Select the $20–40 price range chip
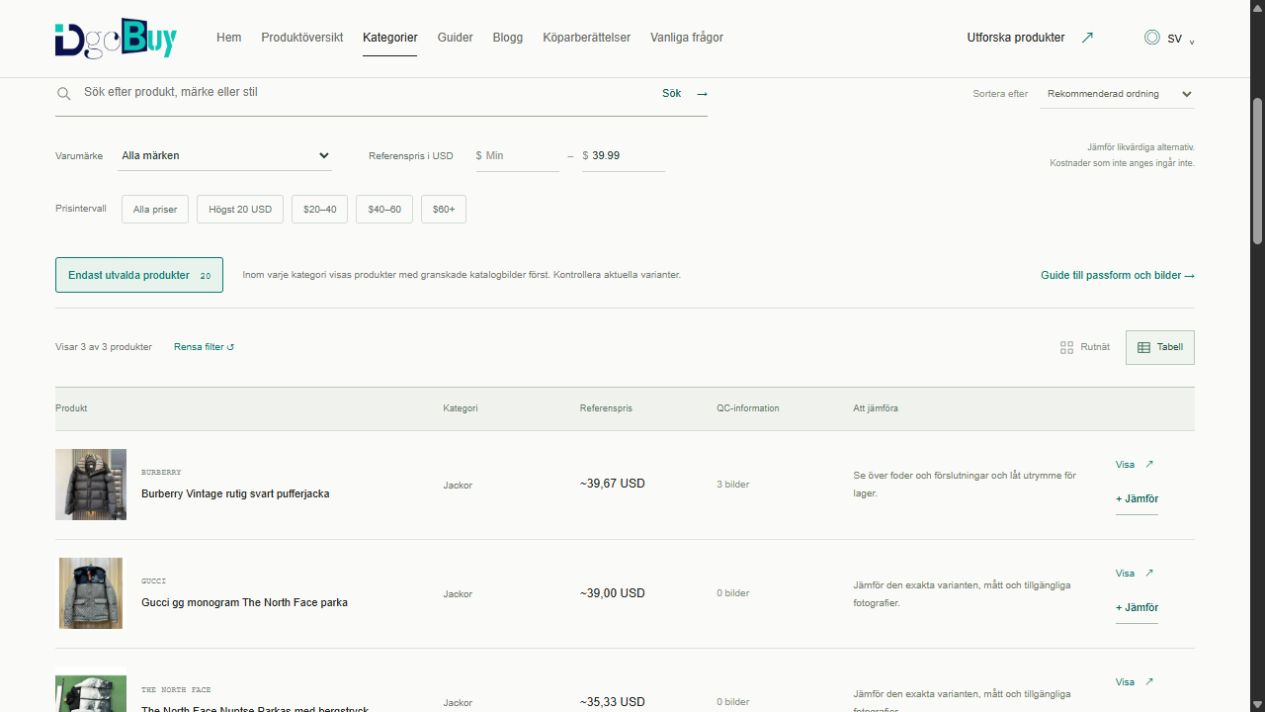 (320, 209)
